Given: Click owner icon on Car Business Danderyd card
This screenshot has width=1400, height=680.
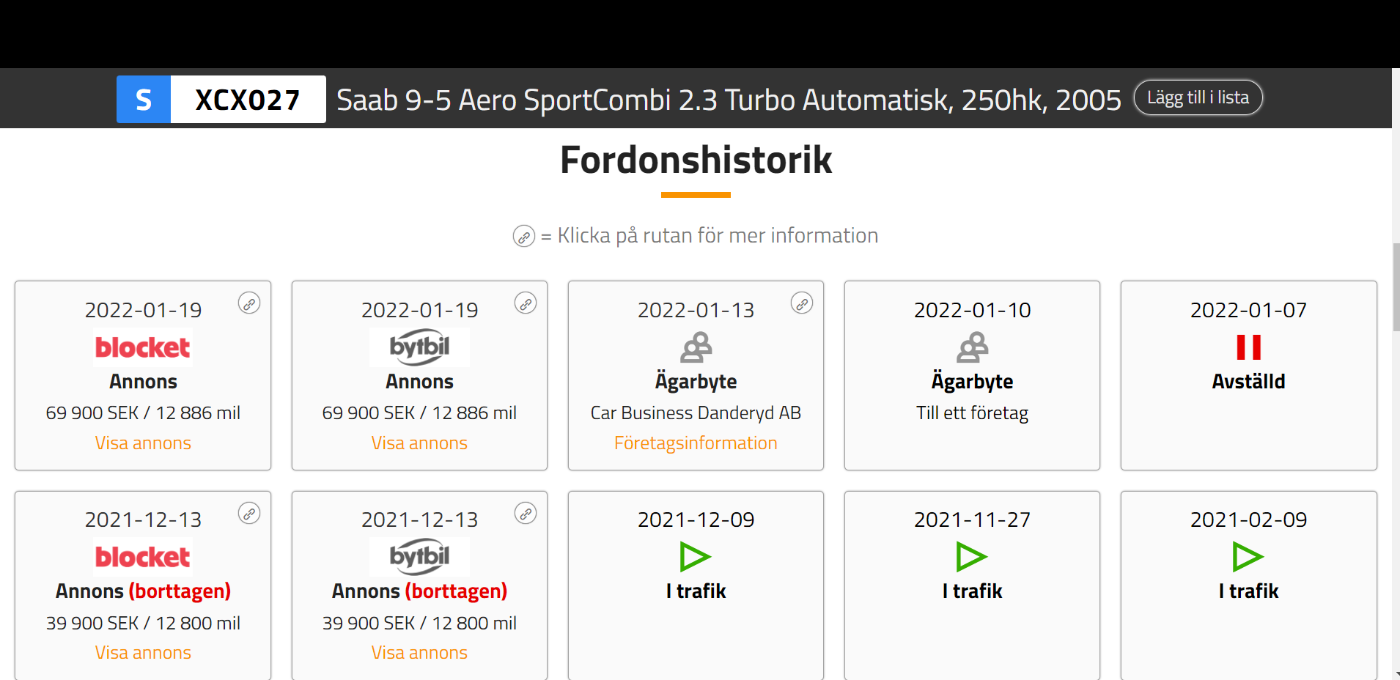Looking at the screenshot, I should tap(696, 347).
